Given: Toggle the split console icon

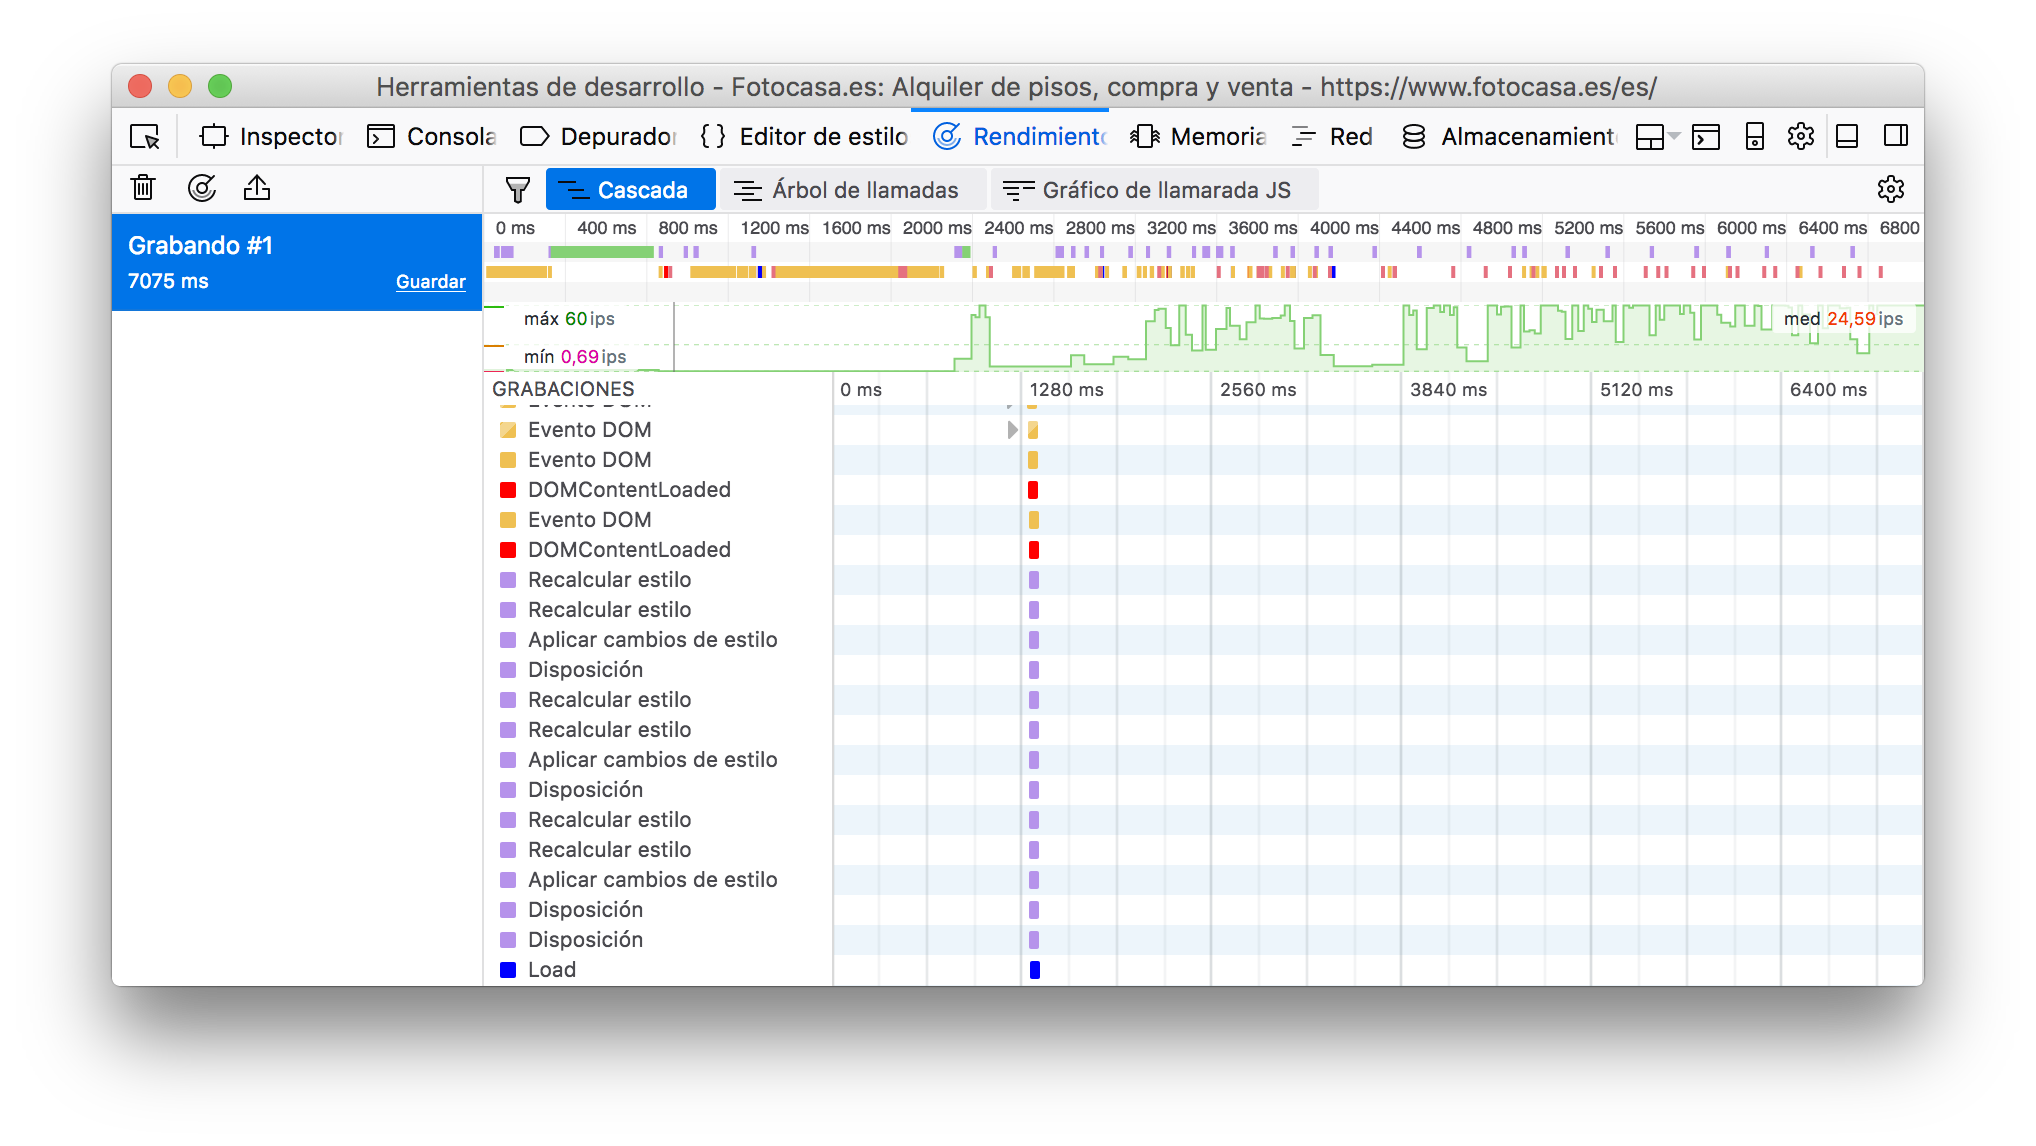Looking at the screenshot, I should pos(1706,136).
